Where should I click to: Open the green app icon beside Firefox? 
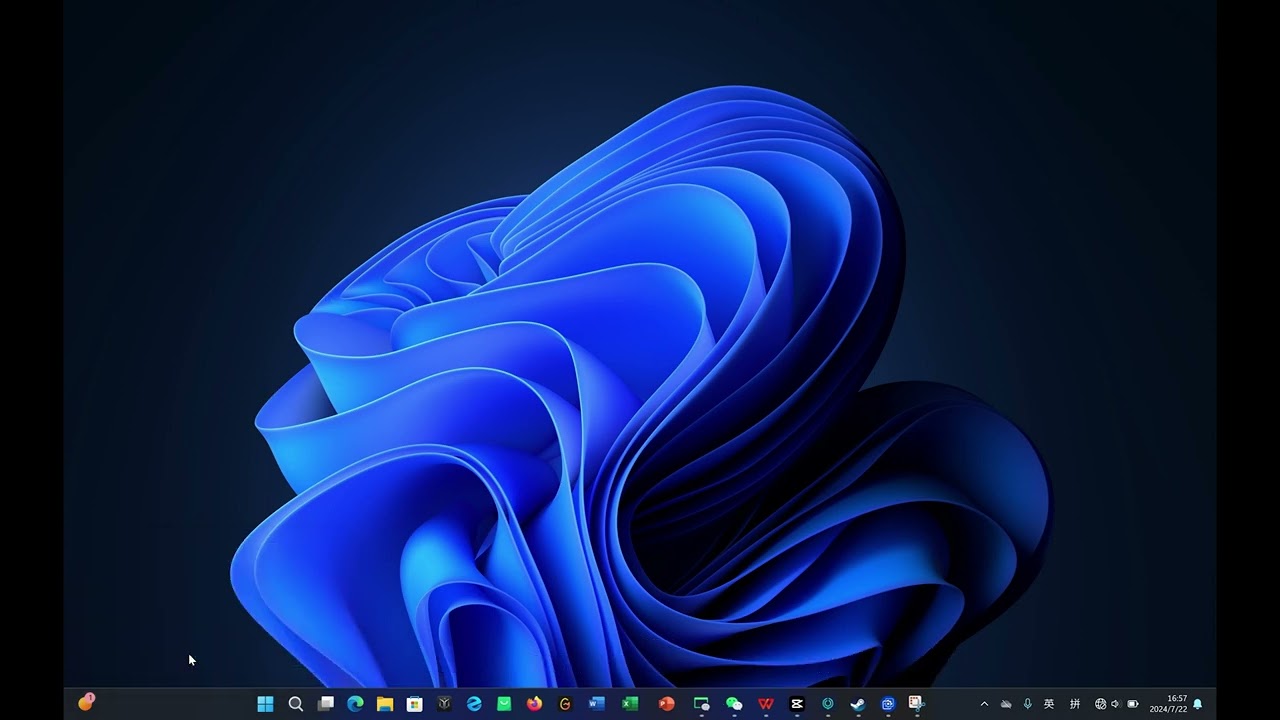tap(504, 704)
